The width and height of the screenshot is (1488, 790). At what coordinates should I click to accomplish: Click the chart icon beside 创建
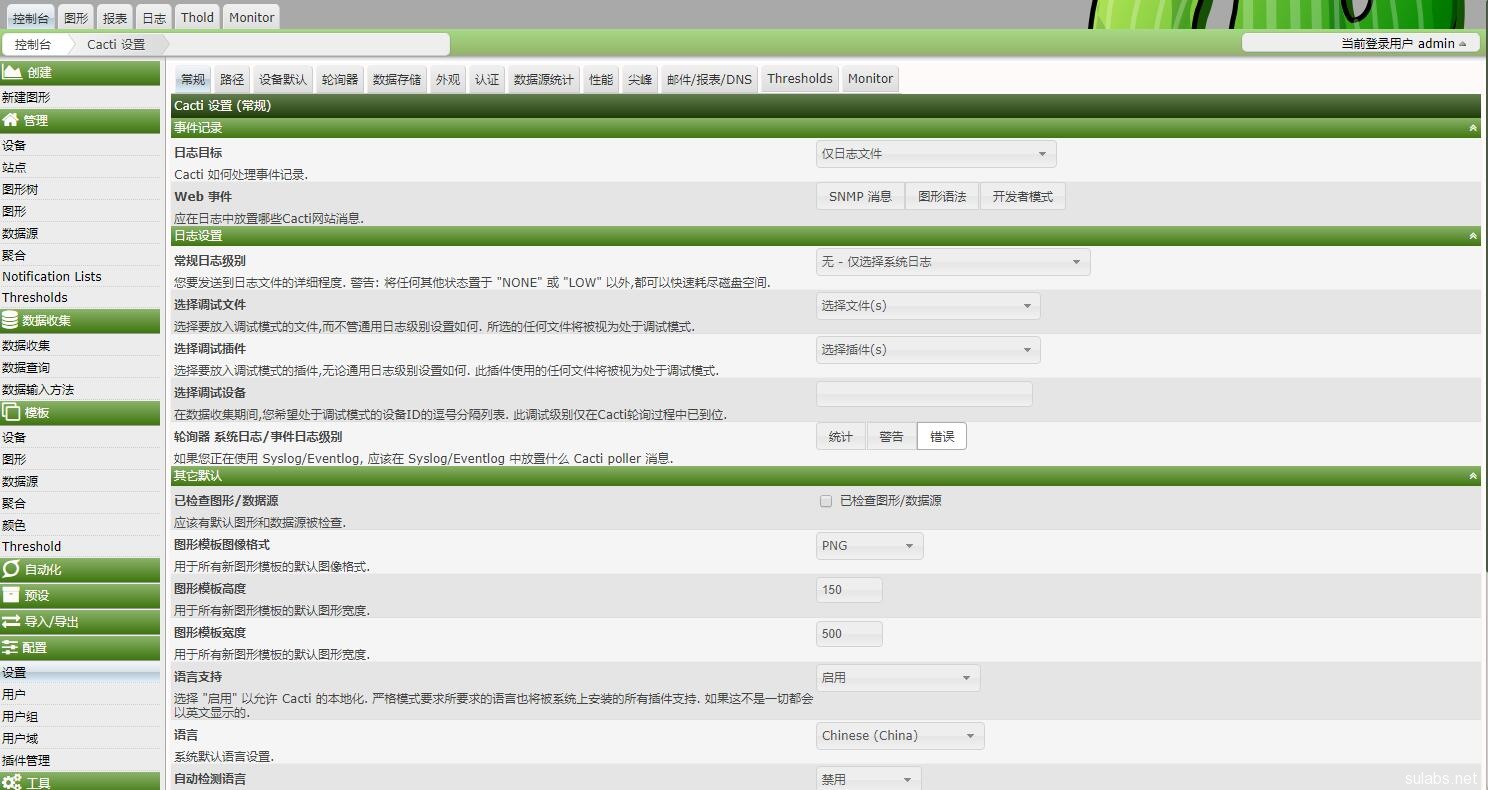point(12,72)
